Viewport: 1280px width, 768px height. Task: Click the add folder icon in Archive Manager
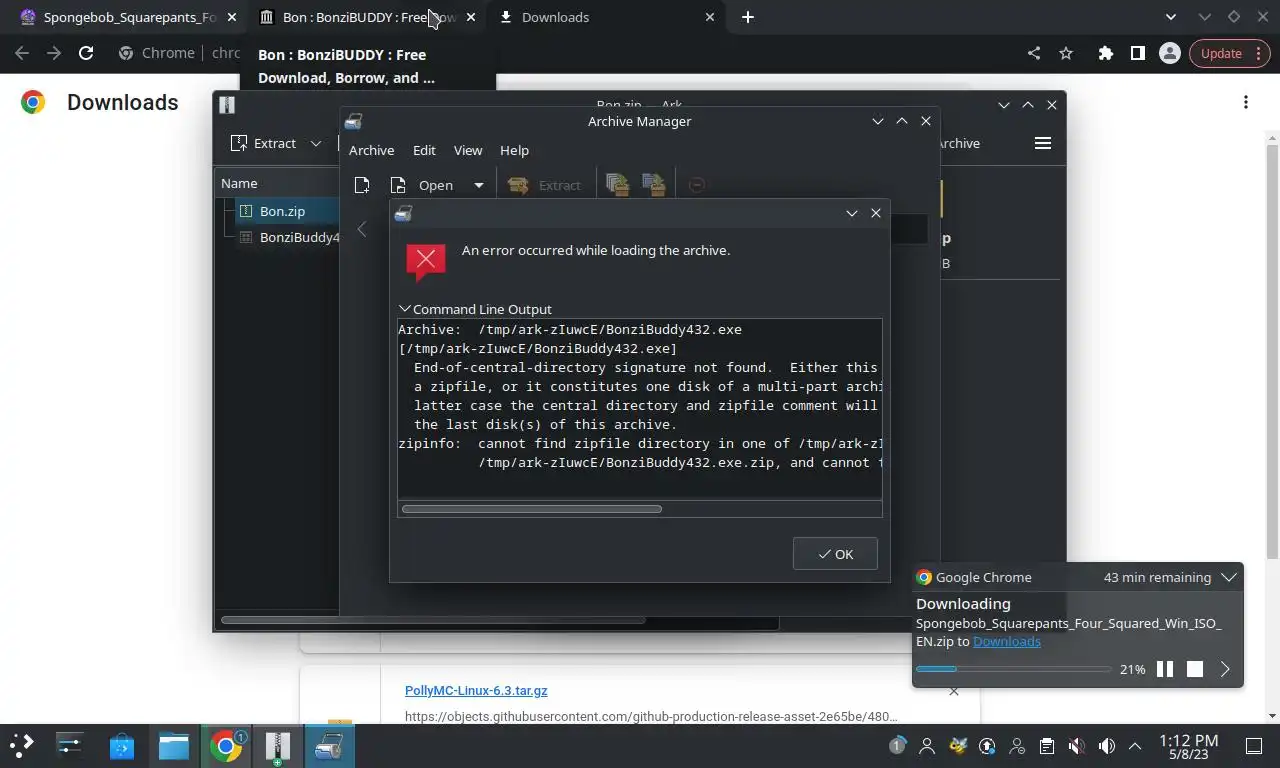(654, 185)
